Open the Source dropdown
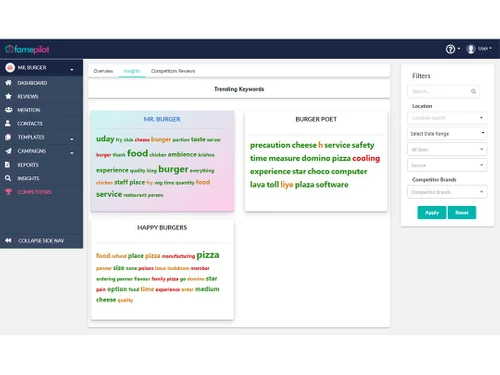Image resolution: width=500 pixels, height=375 pixels. (x=447, y=165)
